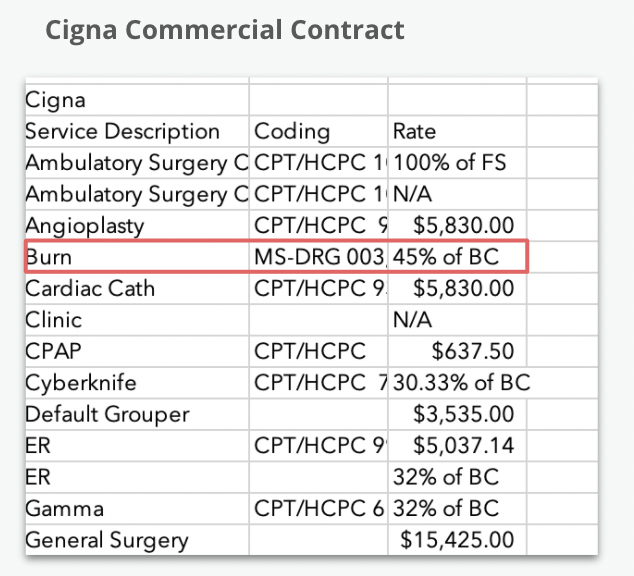This screenshot has width=634, height=576.
Task: Select the Cardiac Cath cell
Action: pos(90,289)
